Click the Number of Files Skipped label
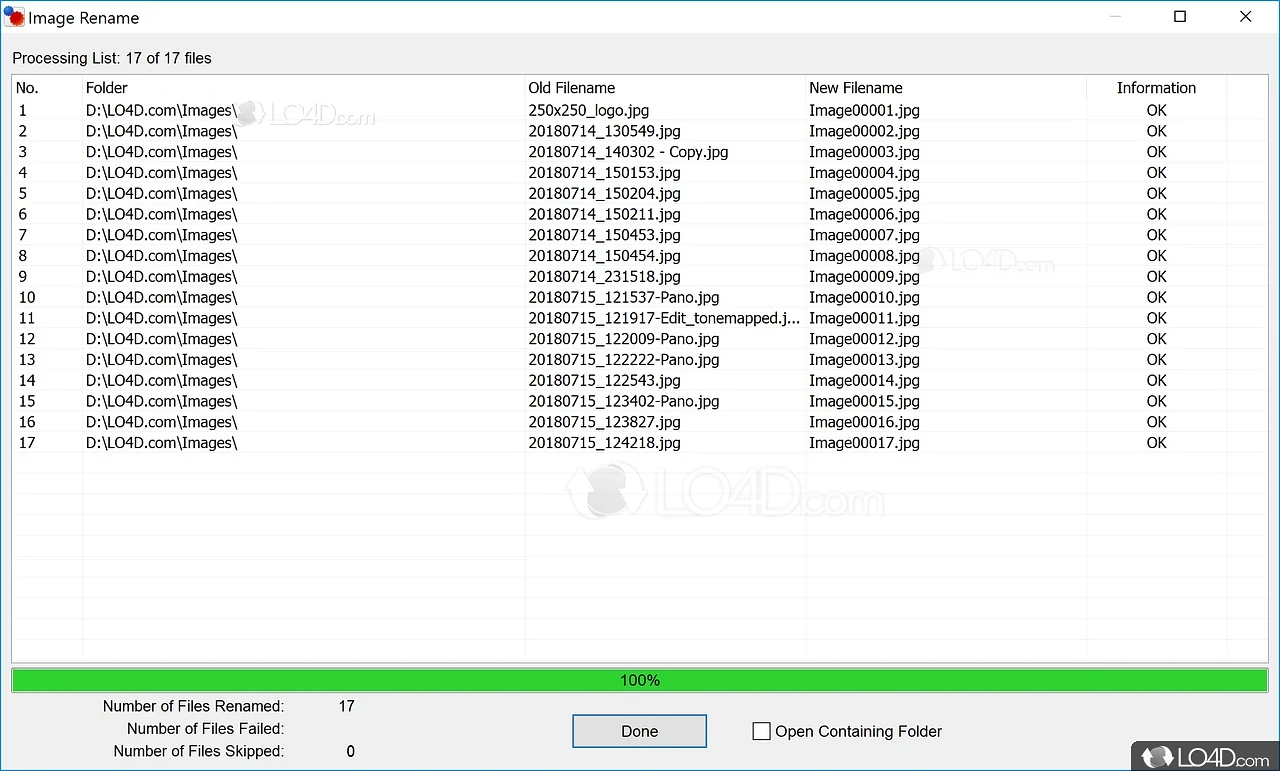The image size is (1280, 771). (x=198, y=751)
